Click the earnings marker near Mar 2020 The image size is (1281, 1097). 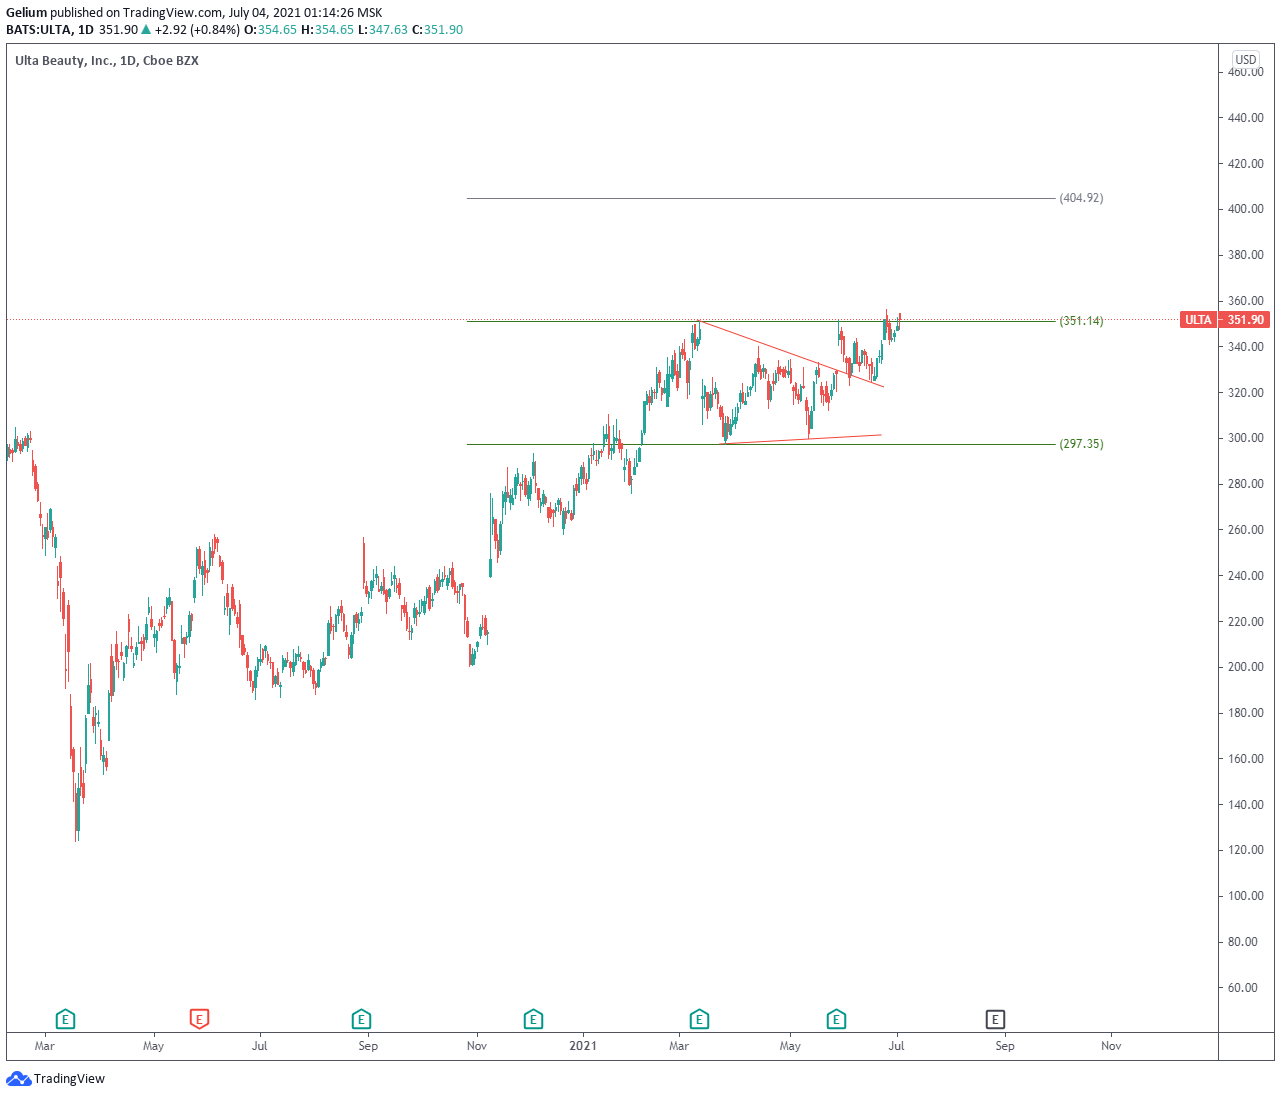(65, 1020)
